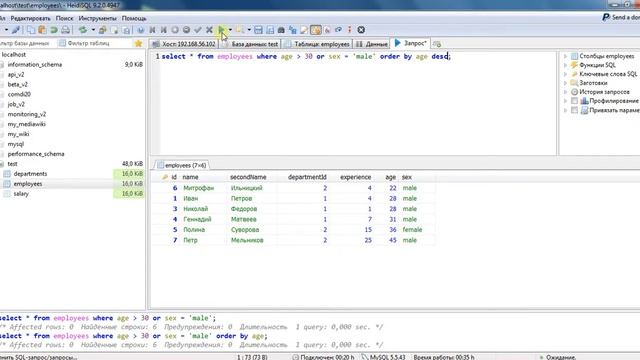Select performance_schema database in tree
The width and height of the screenshot is (640, 360).
pos(36,154)
